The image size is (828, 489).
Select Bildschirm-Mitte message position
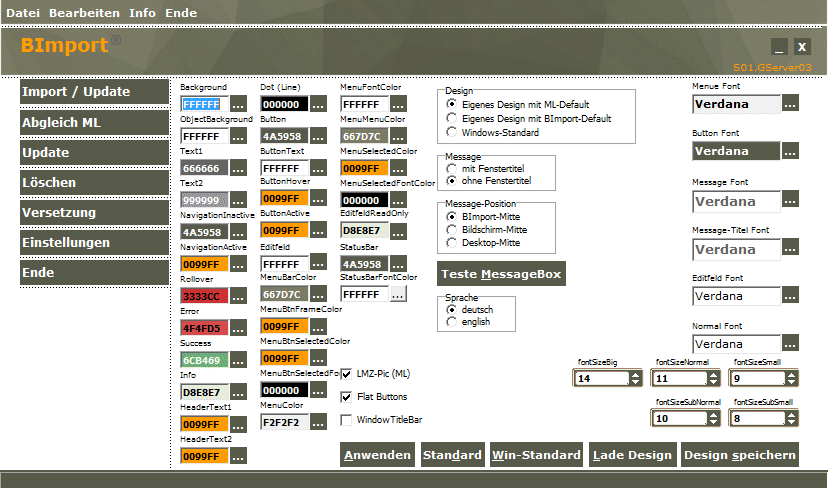[x=487, y=230]
